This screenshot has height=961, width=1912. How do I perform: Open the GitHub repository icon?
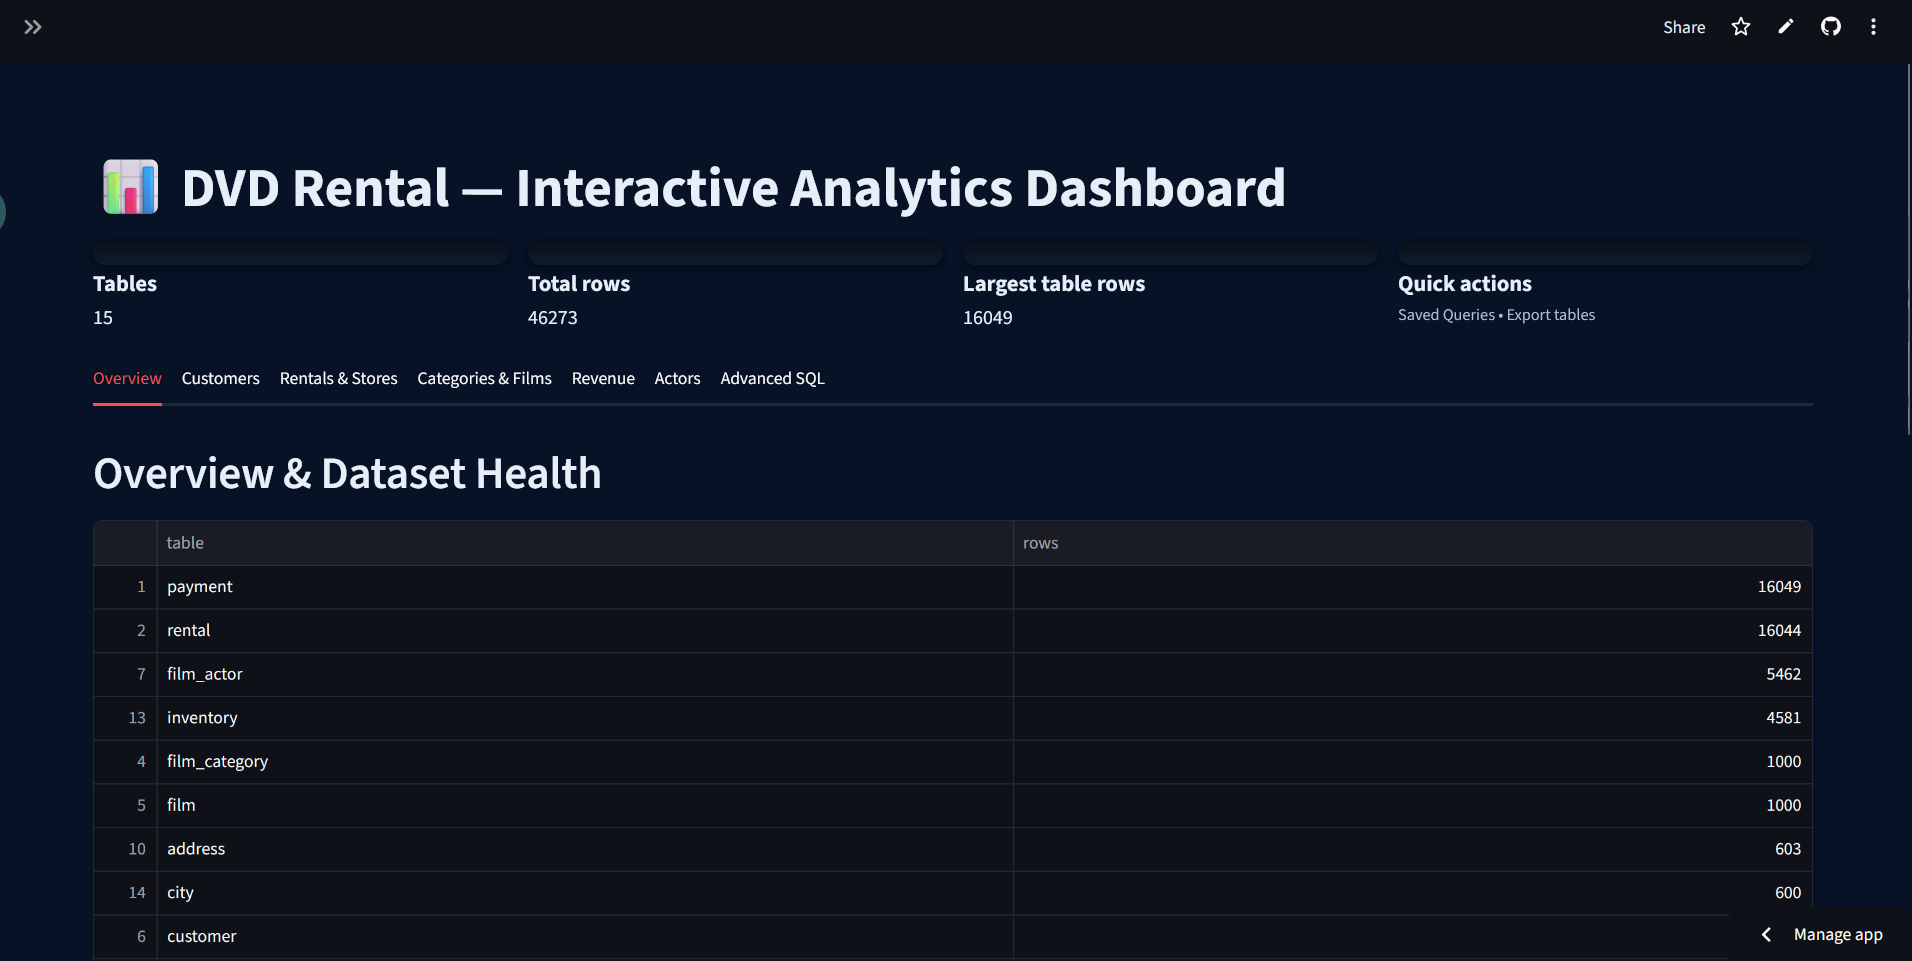[1831, 27]
